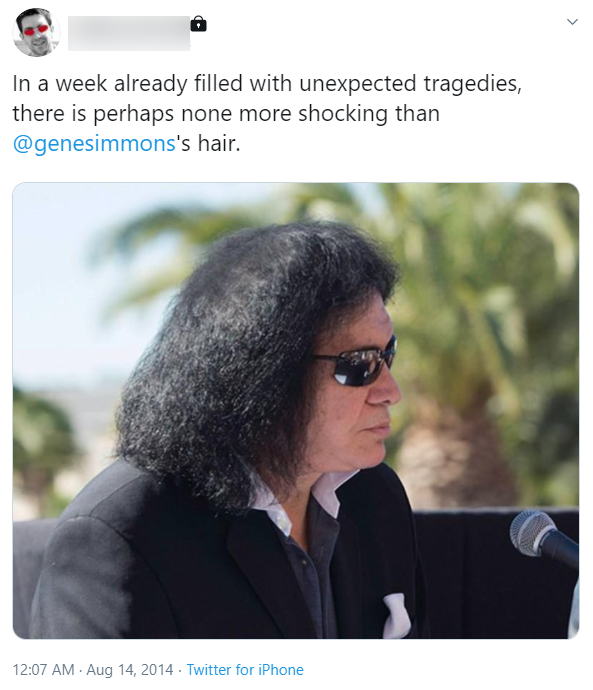Screen dimensions: 593x690
Task: Click the white pocket square in photo
Action: pyautogui.click(x=396, y=615)
